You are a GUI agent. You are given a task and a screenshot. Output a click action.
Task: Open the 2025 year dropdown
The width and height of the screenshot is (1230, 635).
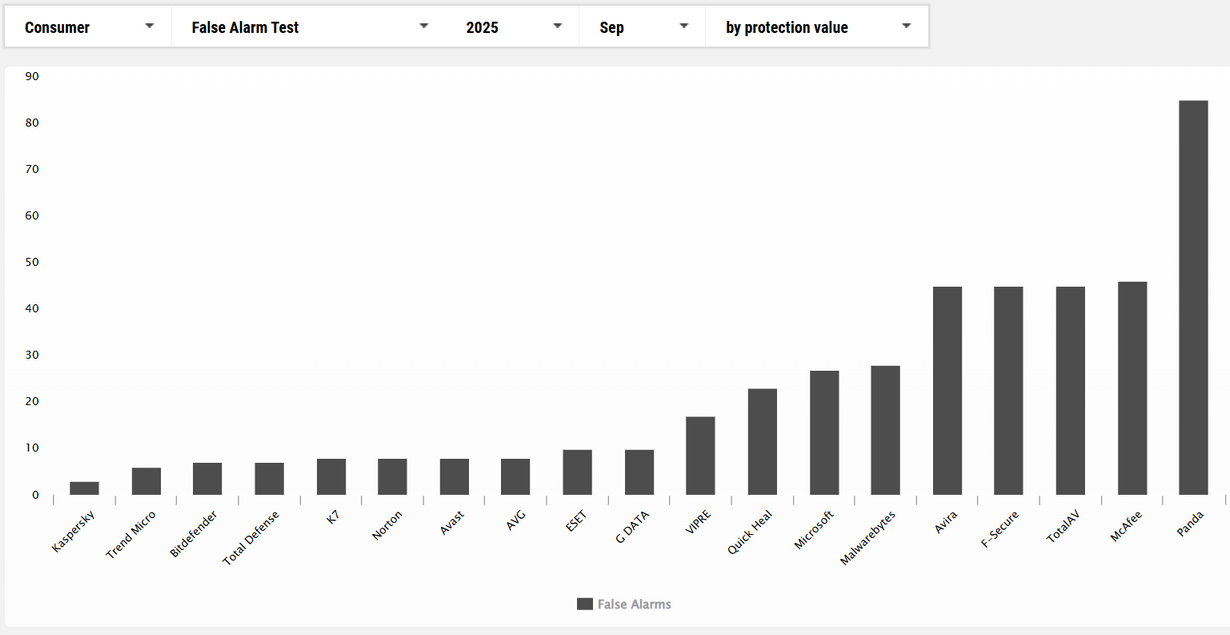click(513, 27)
